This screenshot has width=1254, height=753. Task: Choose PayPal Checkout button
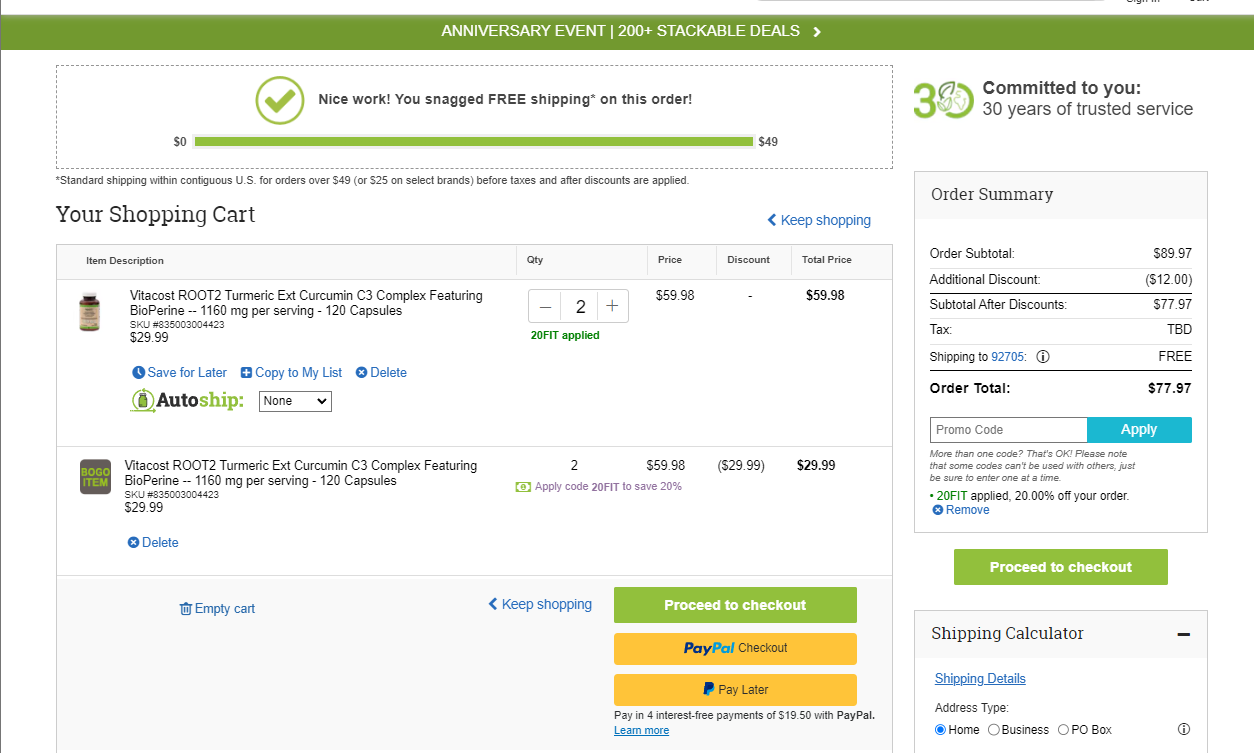tap(735, 648)
